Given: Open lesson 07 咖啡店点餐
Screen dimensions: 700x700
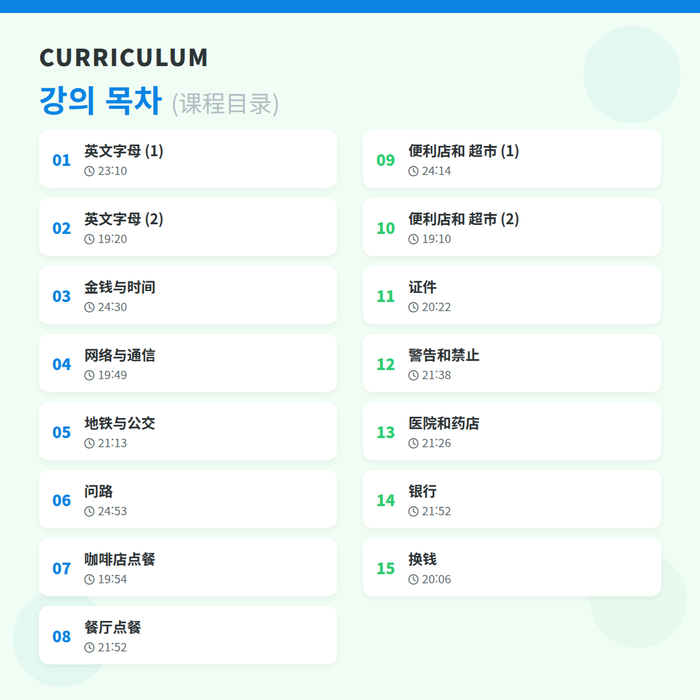Looking at the screenshot, I should 188,567.
